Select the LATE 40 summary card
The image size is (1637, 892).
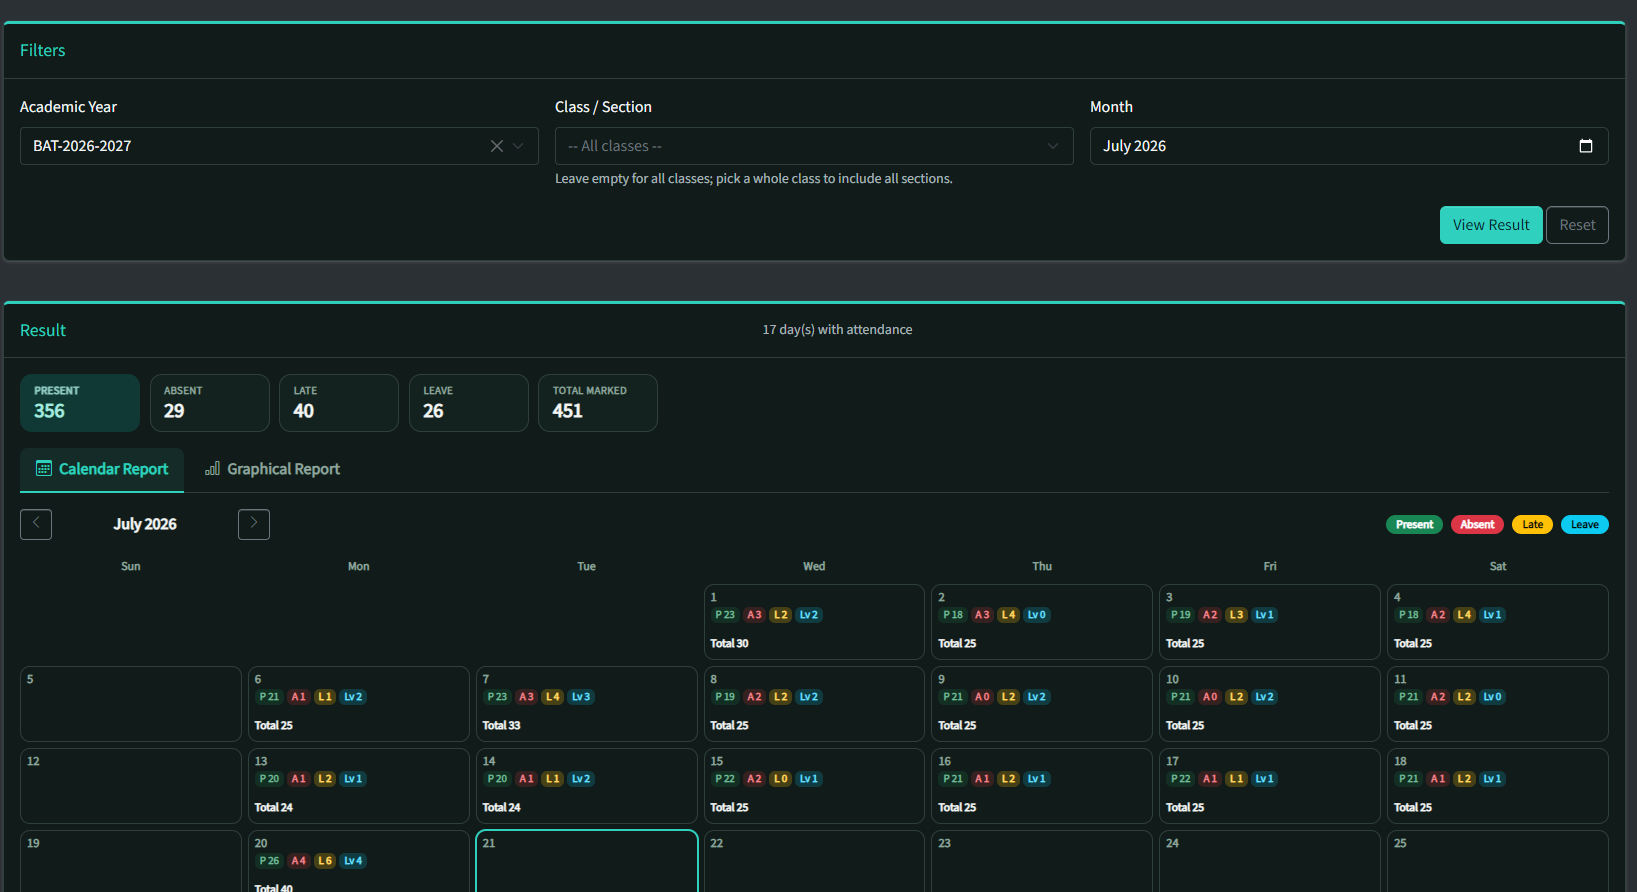point(339,403)
